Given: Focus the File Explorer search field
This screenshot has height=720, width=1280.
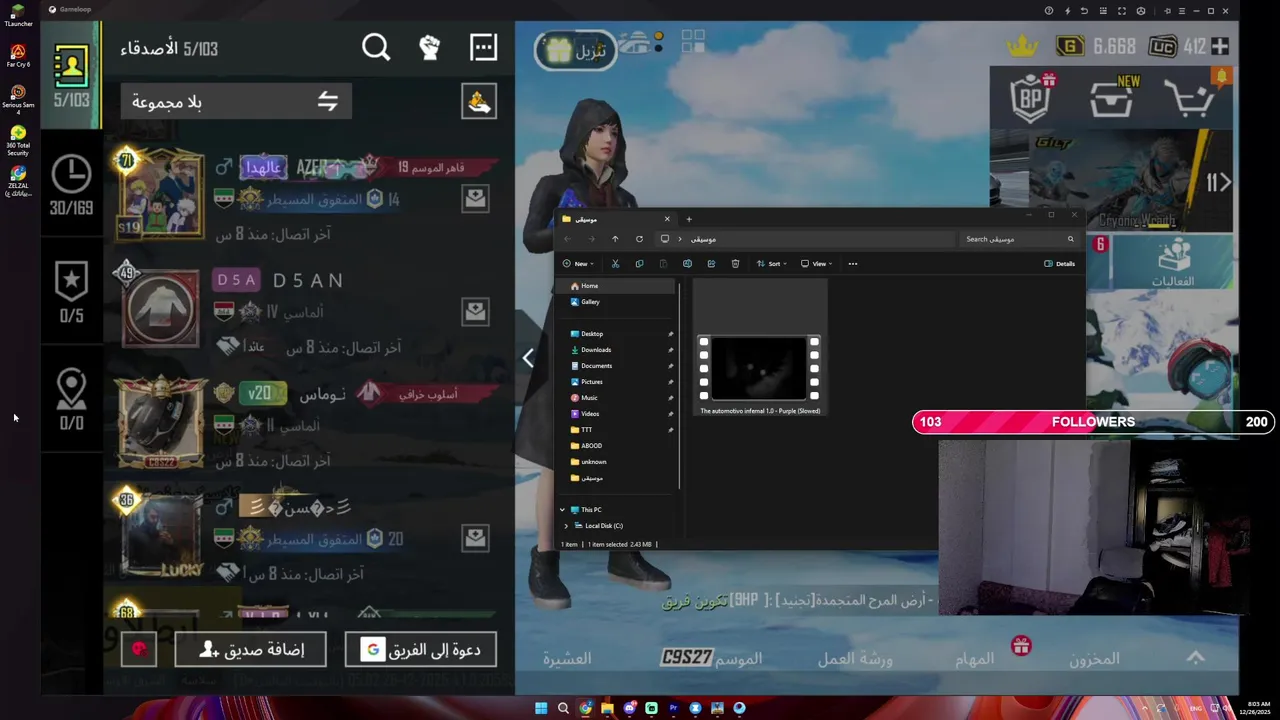Looking at the screenshot, I should click(x=1020, y=239).
